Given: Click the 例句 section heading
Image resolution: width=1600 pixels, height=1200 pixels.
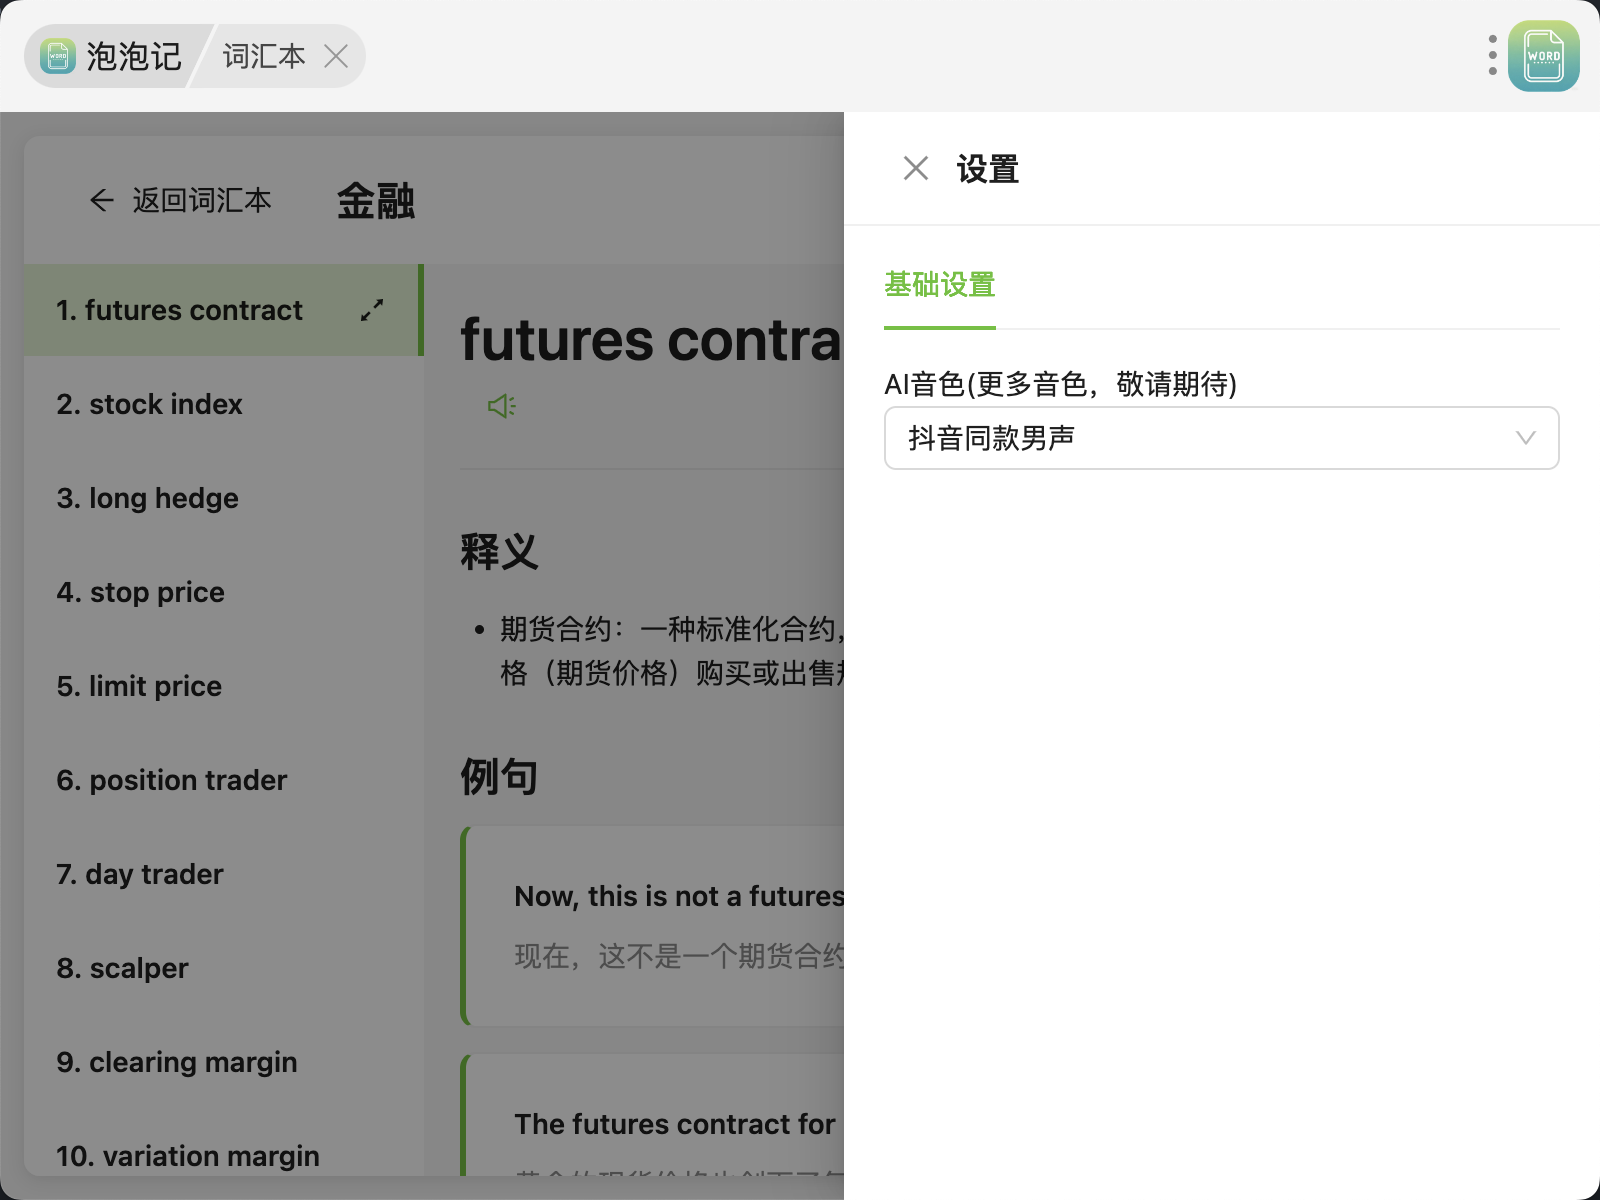Looking at the screenshot, I should click(499, 776).
